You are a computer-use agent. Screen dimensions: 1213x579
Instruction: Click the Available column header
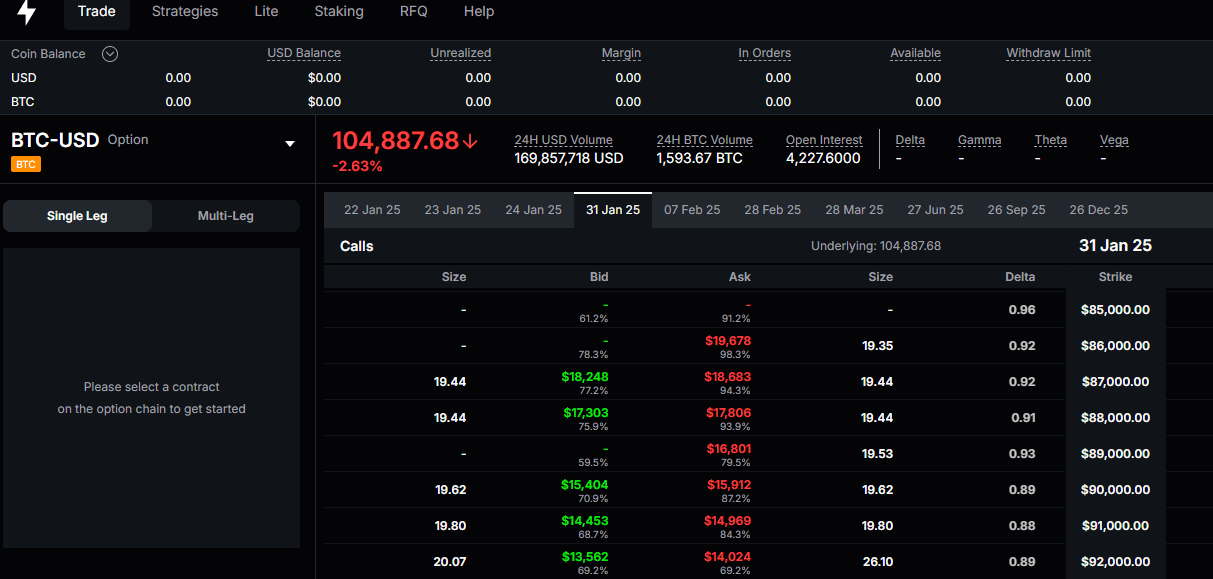916,54
